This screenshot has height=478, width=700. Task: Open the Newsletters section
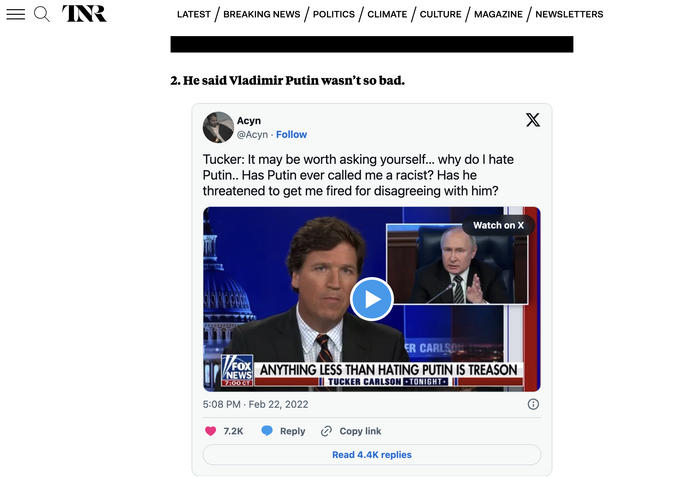point(569,14)
